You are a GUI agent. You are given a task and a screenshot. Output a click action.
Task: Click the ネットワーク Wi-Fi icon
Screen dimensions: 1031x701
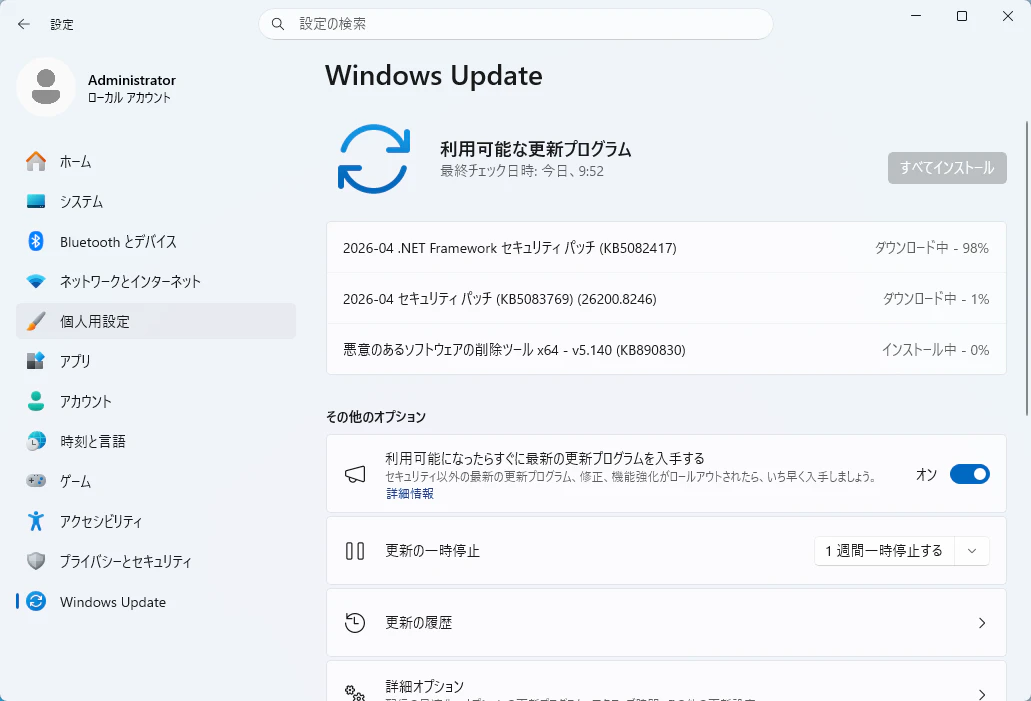coord(36,281)
